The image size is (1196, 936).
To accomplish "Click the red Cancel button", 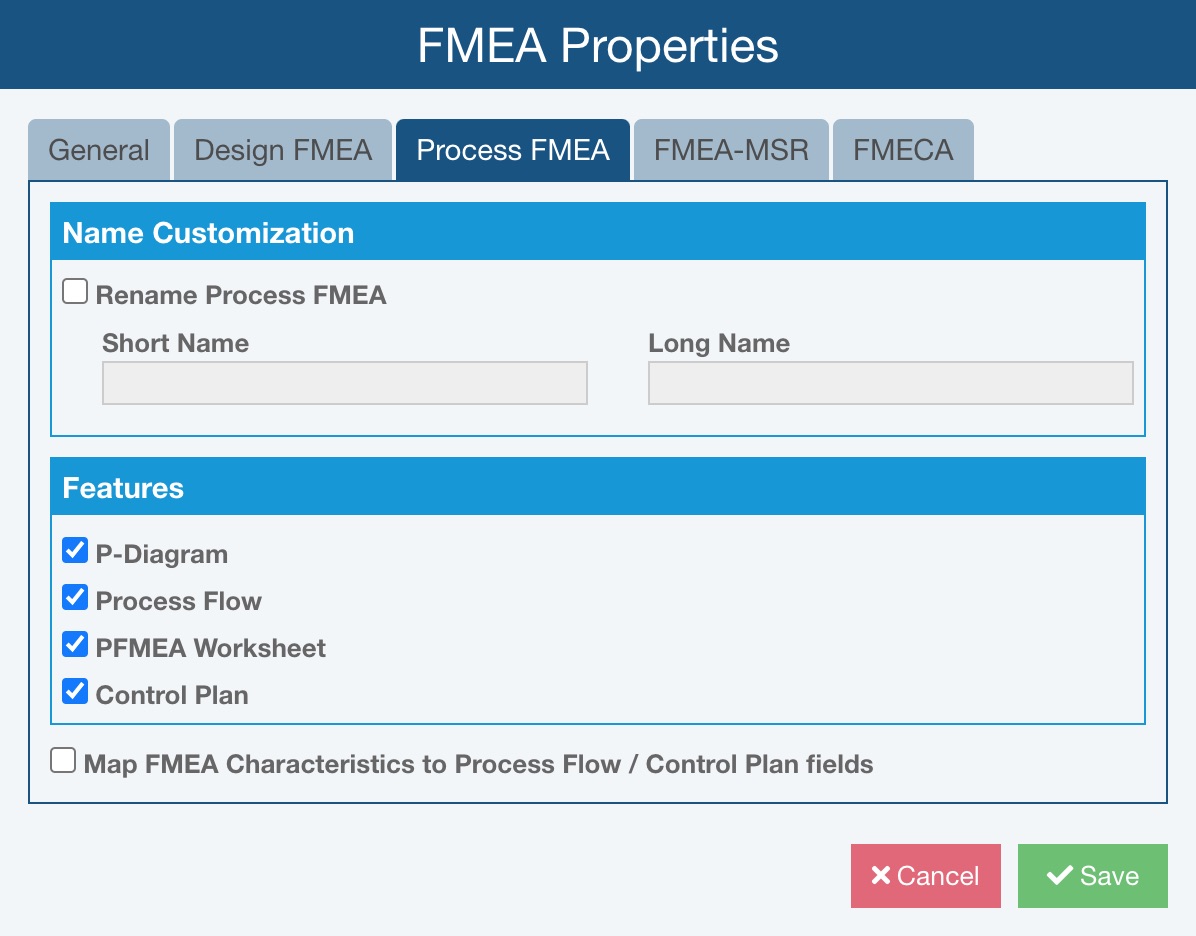I will click(925, 876).
